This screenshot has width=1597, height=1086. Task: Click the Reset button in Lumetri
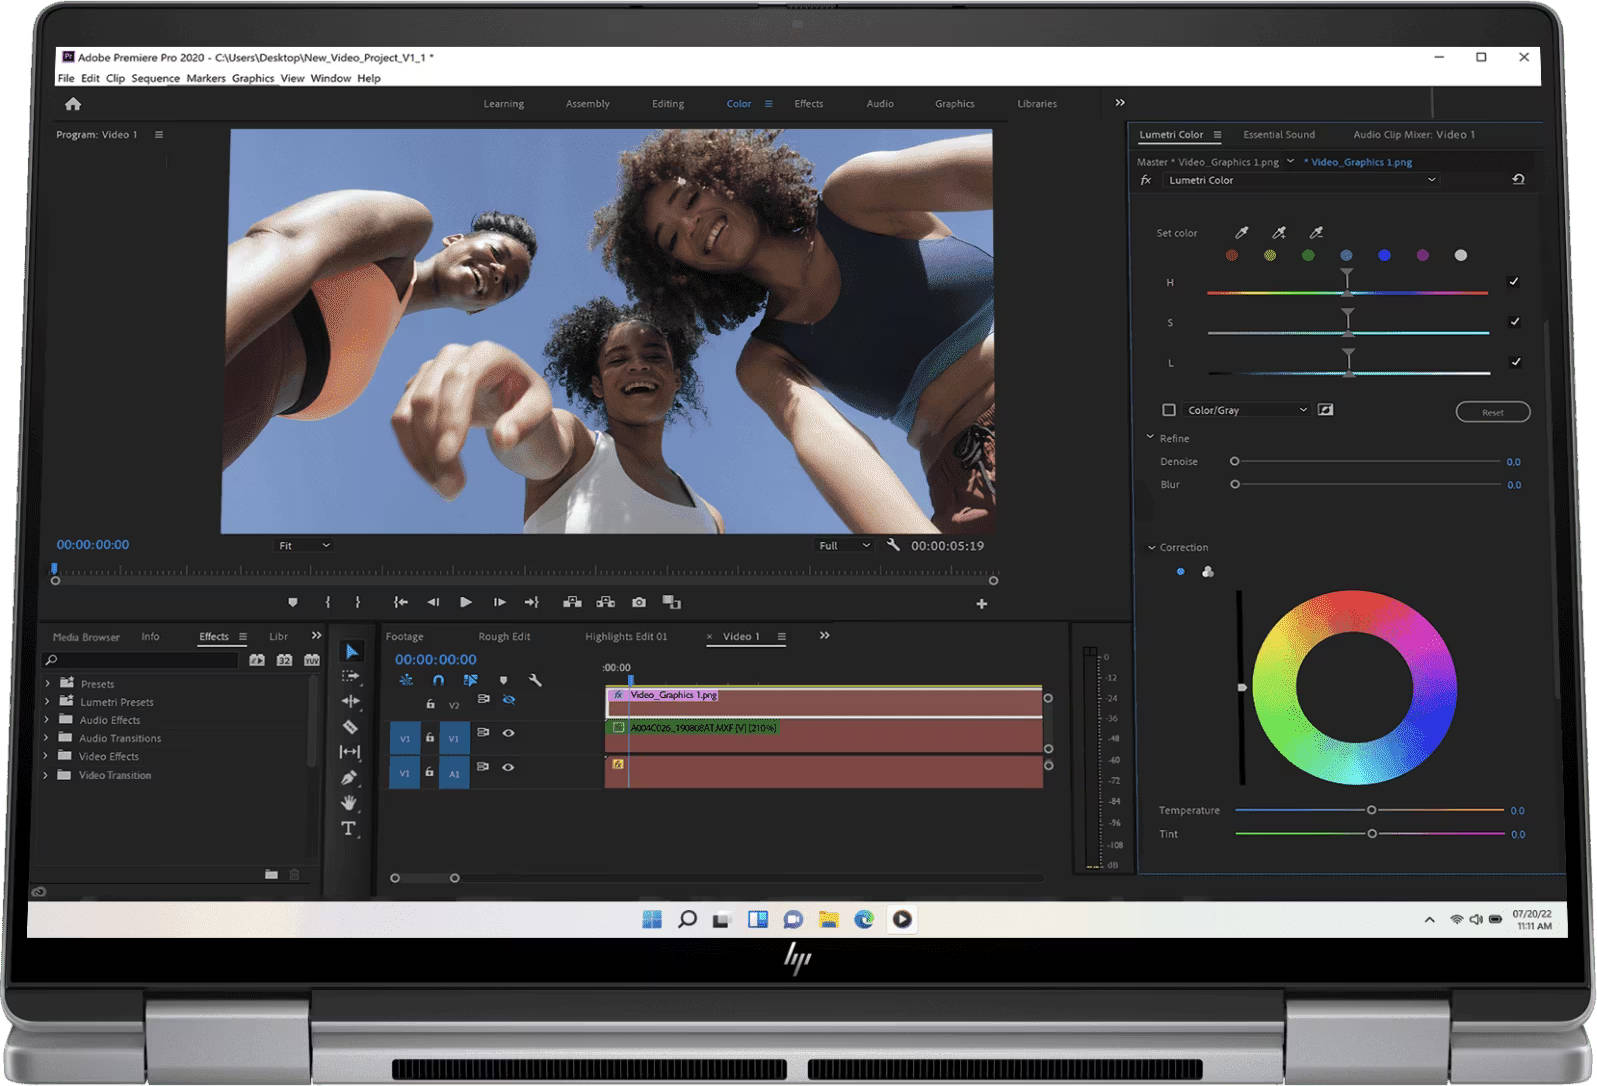point(1492,412)
